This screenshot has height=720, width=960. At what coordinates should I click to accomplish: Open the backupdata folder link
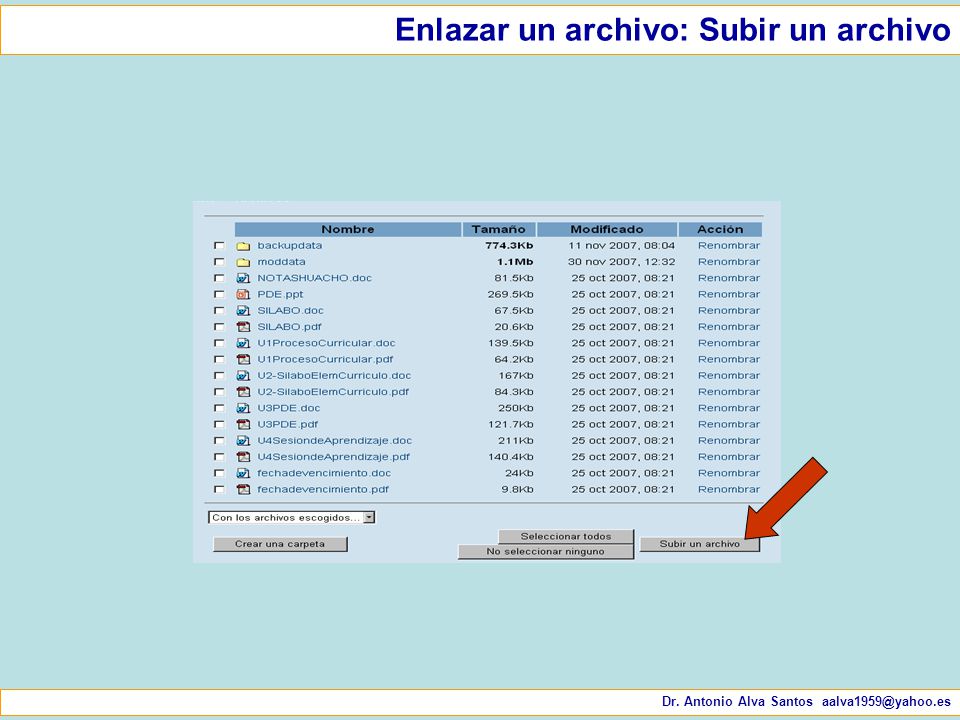pos(290,246)
